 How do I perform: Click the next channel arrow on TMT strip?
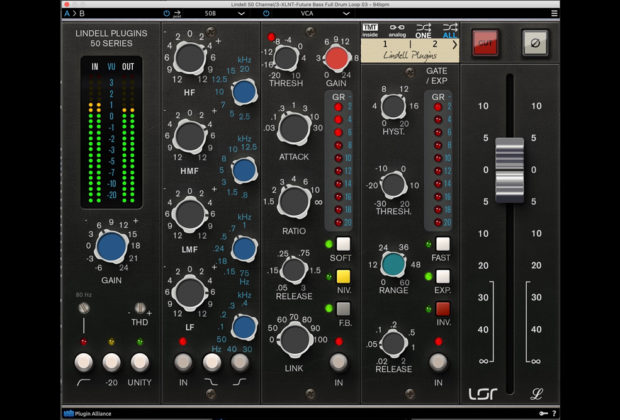pyautogui.click(x=454, y=44)
